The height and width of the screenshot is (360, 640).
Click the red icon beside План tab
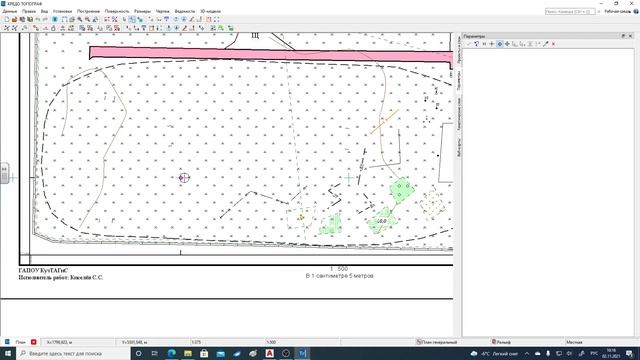point(33,342)
